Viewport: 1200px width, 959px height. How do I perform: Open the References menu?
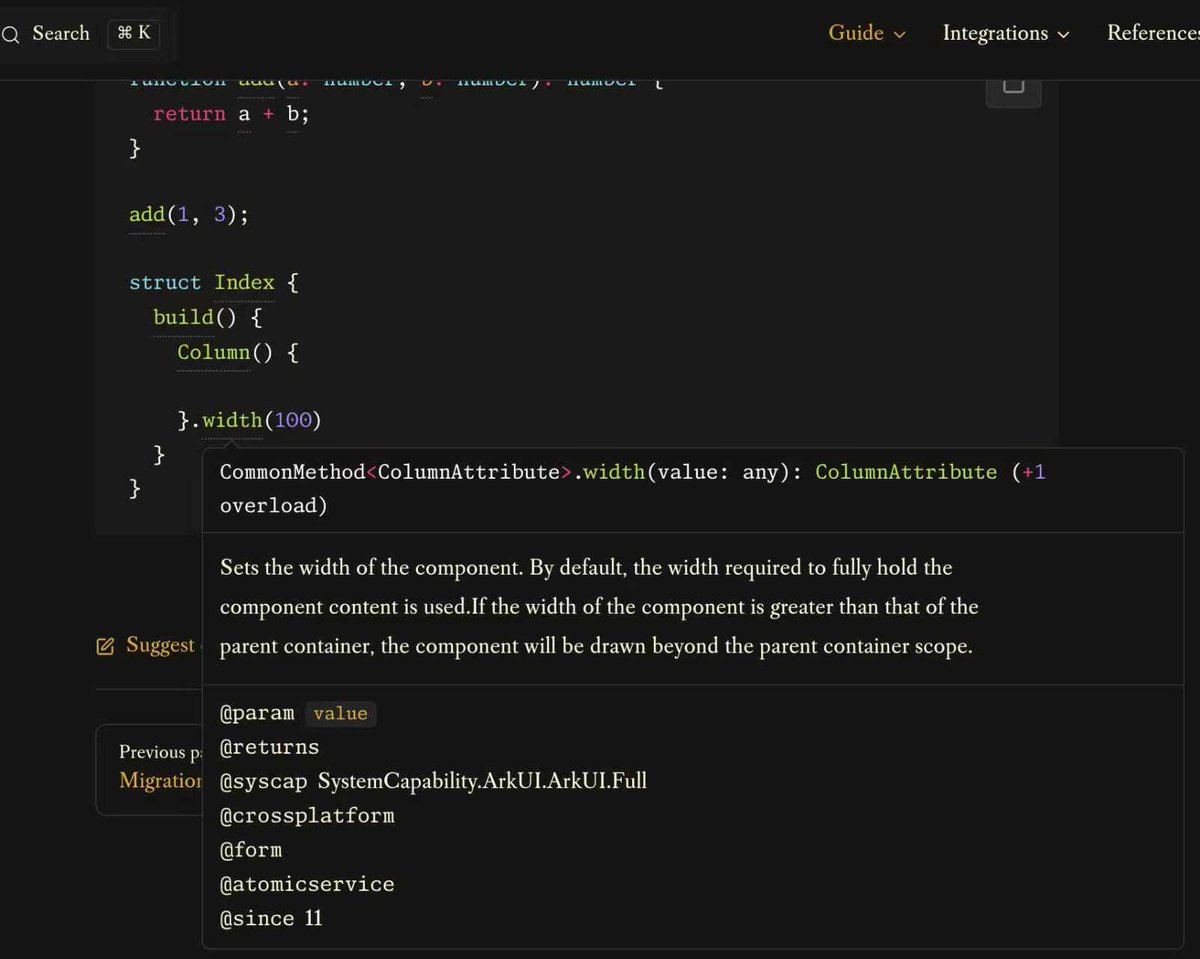[1153, 33]
